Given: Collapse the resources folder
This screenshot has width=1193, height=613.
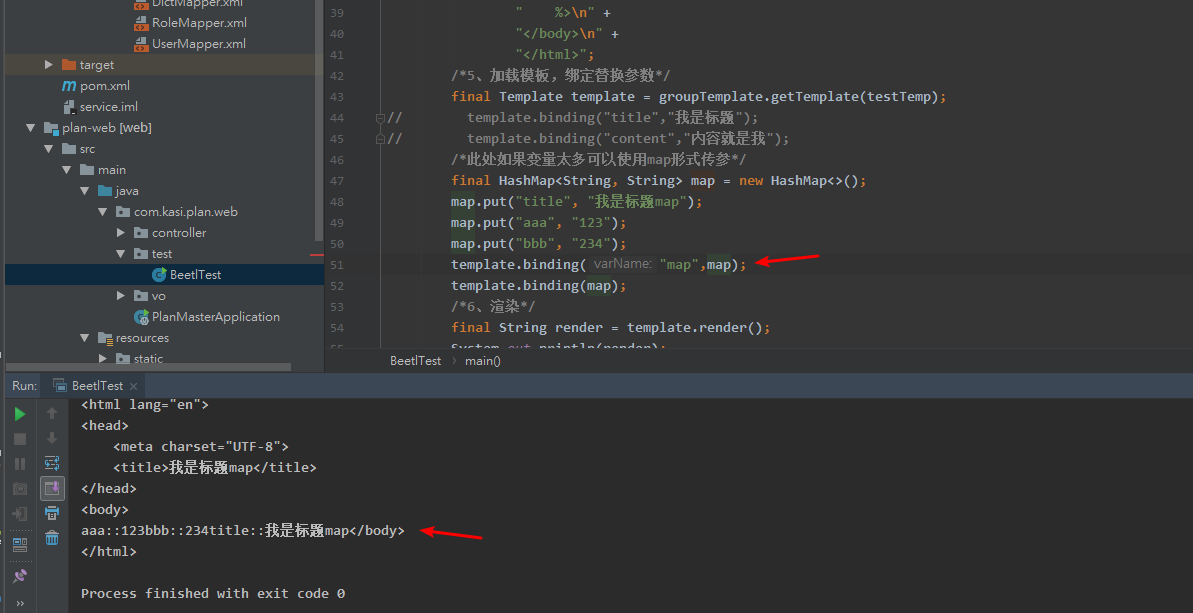Looking at the screenshot, I should tap(85, 338).
